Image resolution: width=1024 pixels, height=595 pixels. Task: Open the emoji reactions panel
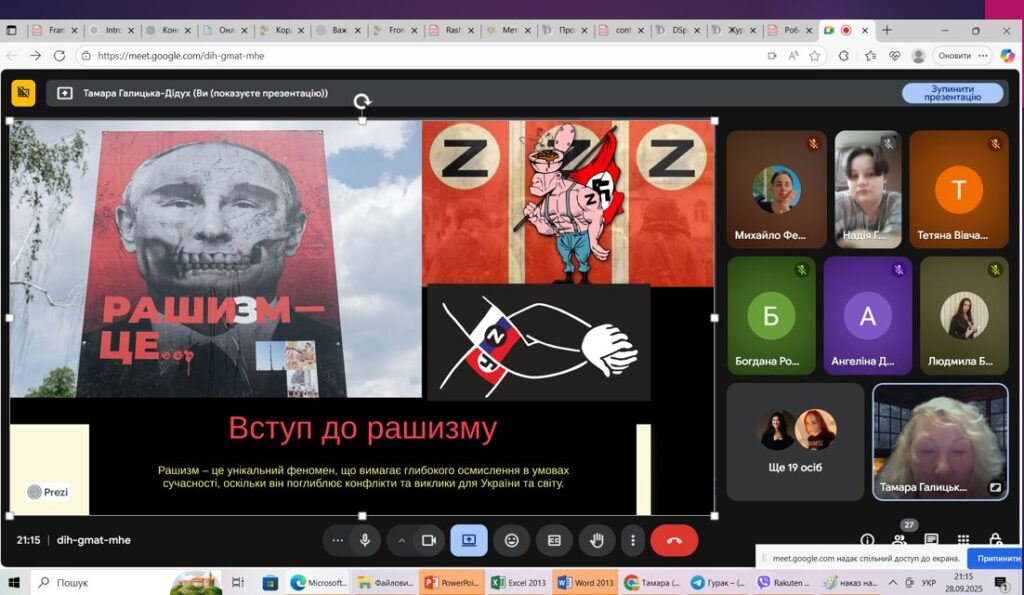point(512,540)
